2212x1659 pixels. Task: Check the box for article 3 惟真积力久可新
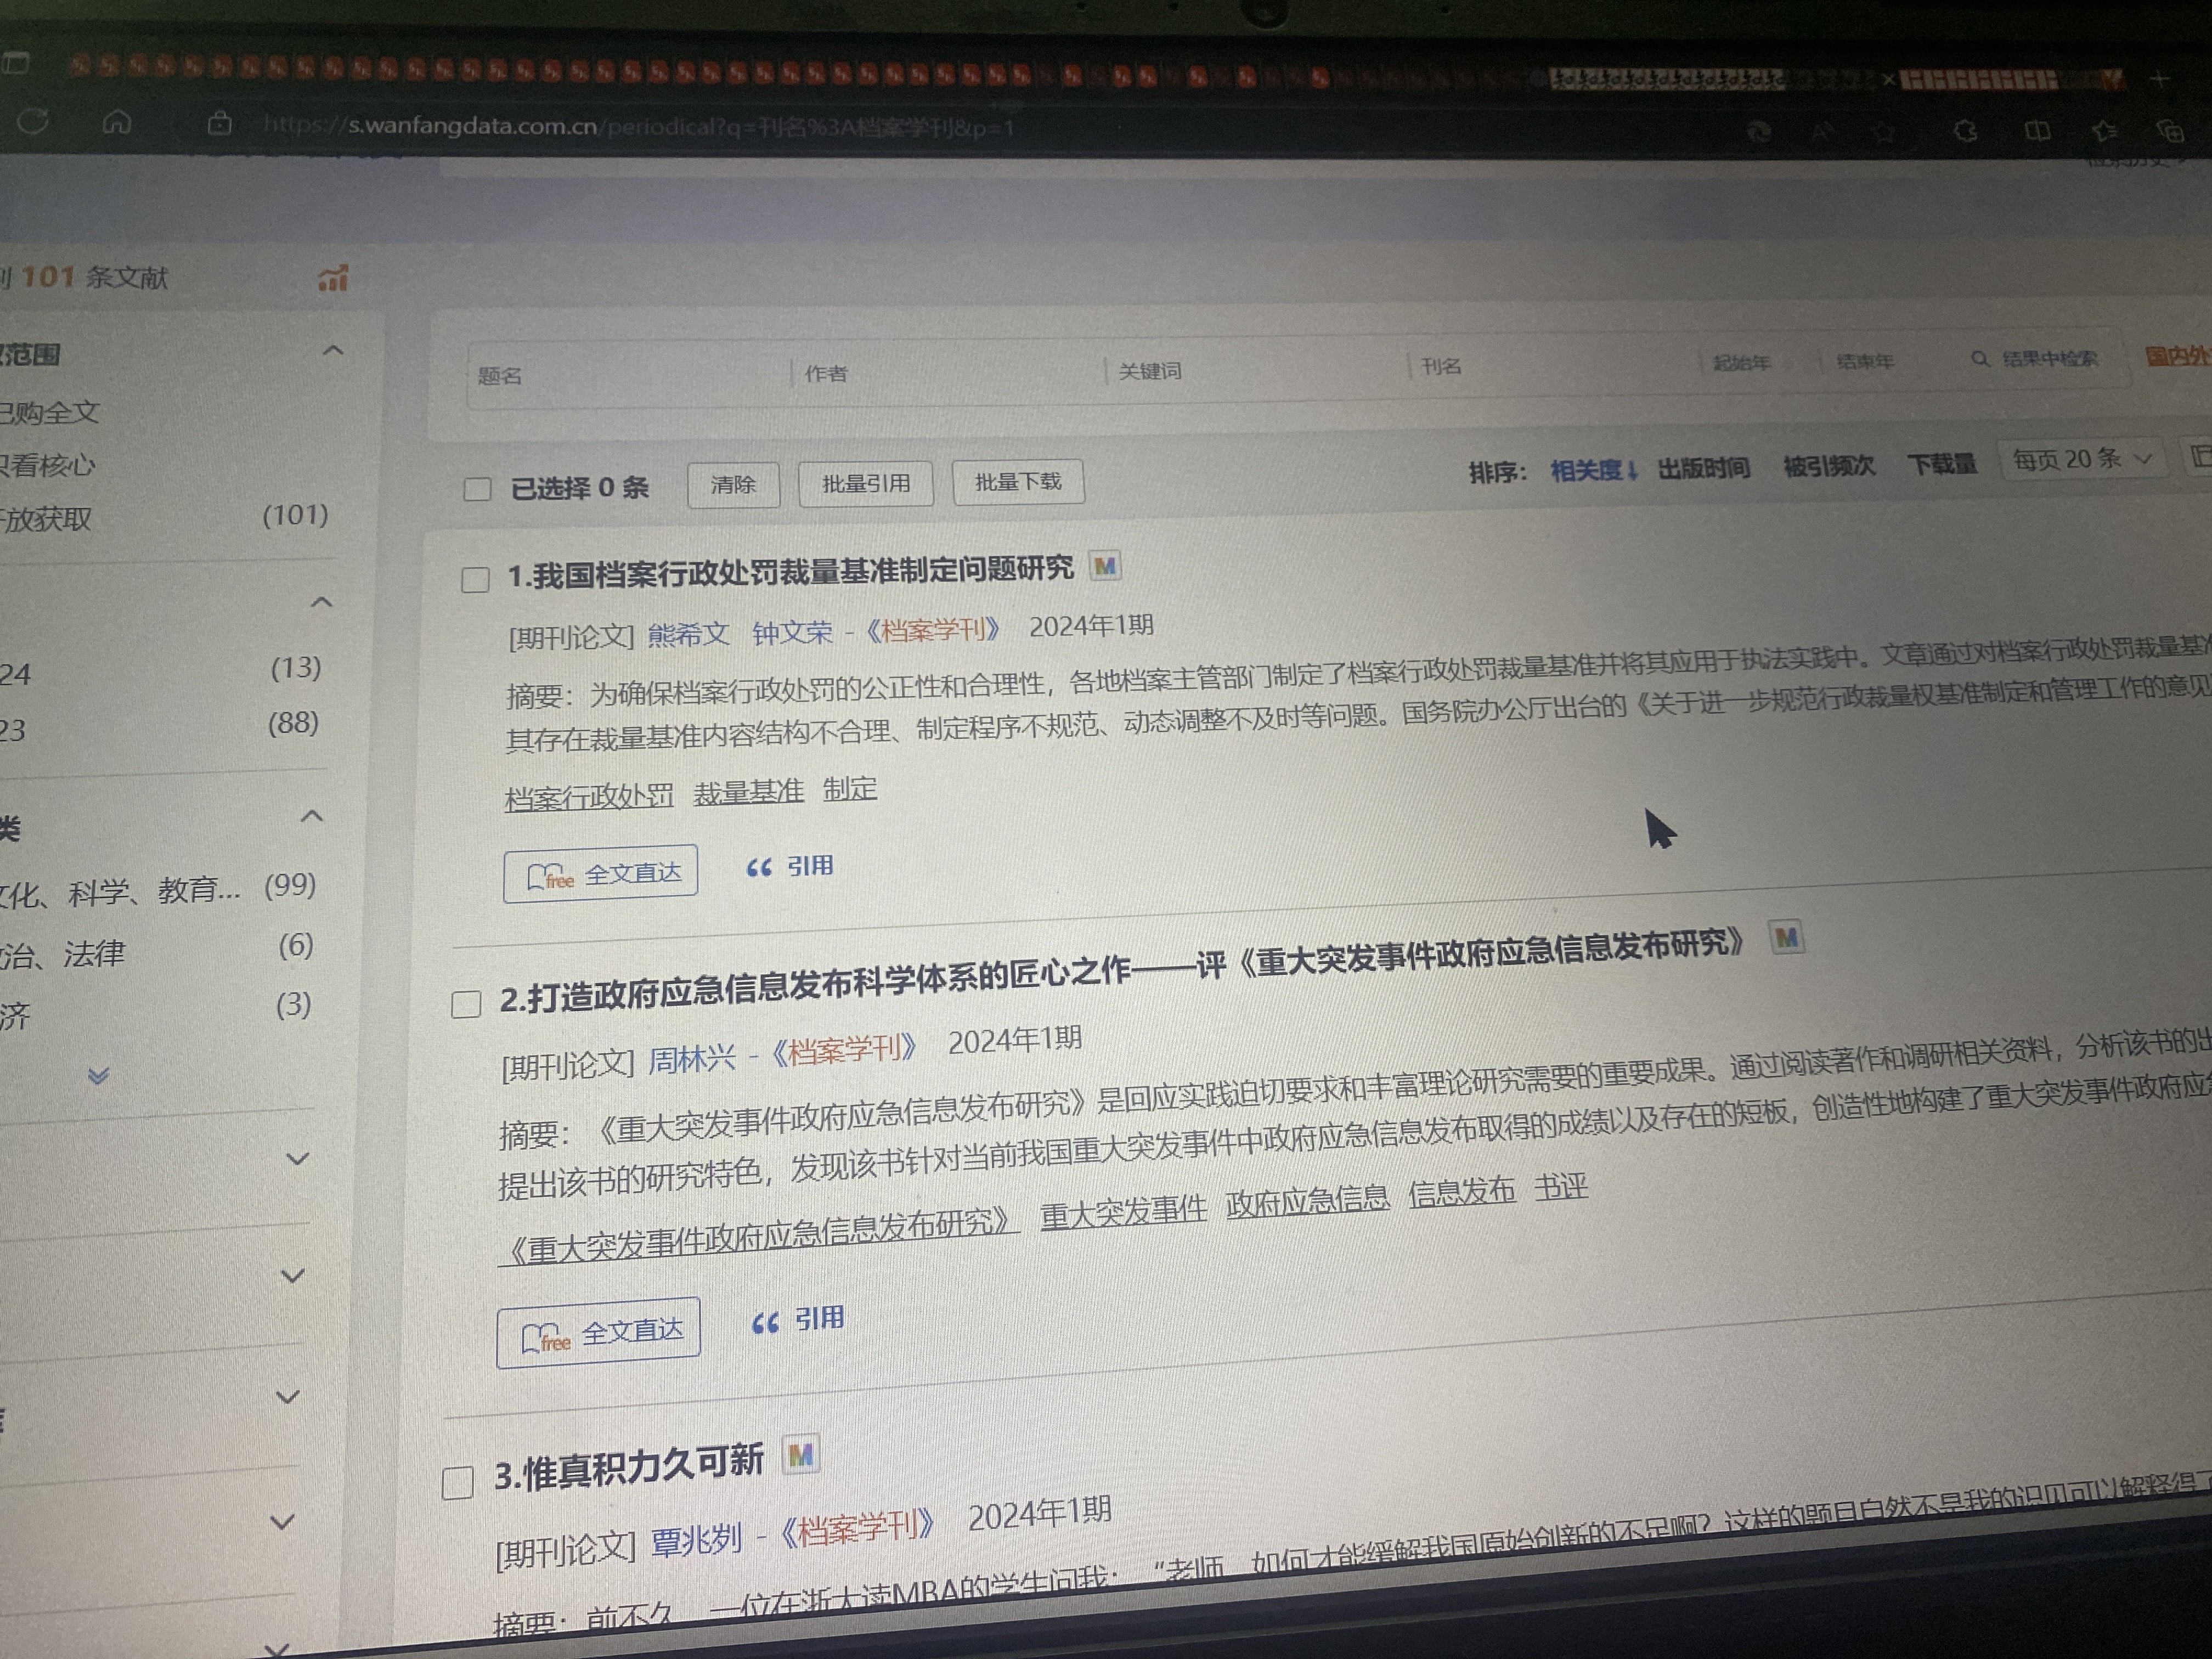[x=458, y=1483]
